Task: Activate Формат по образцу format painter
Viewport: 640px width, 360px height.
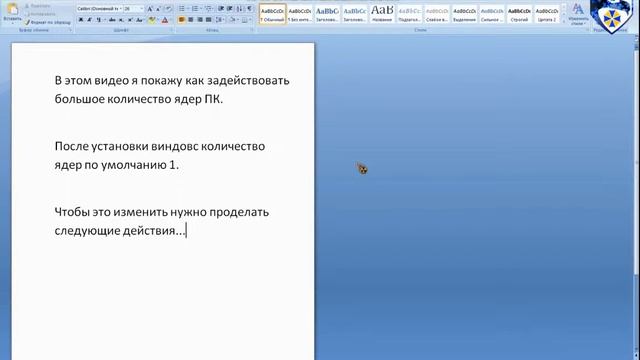Action: 47,22
